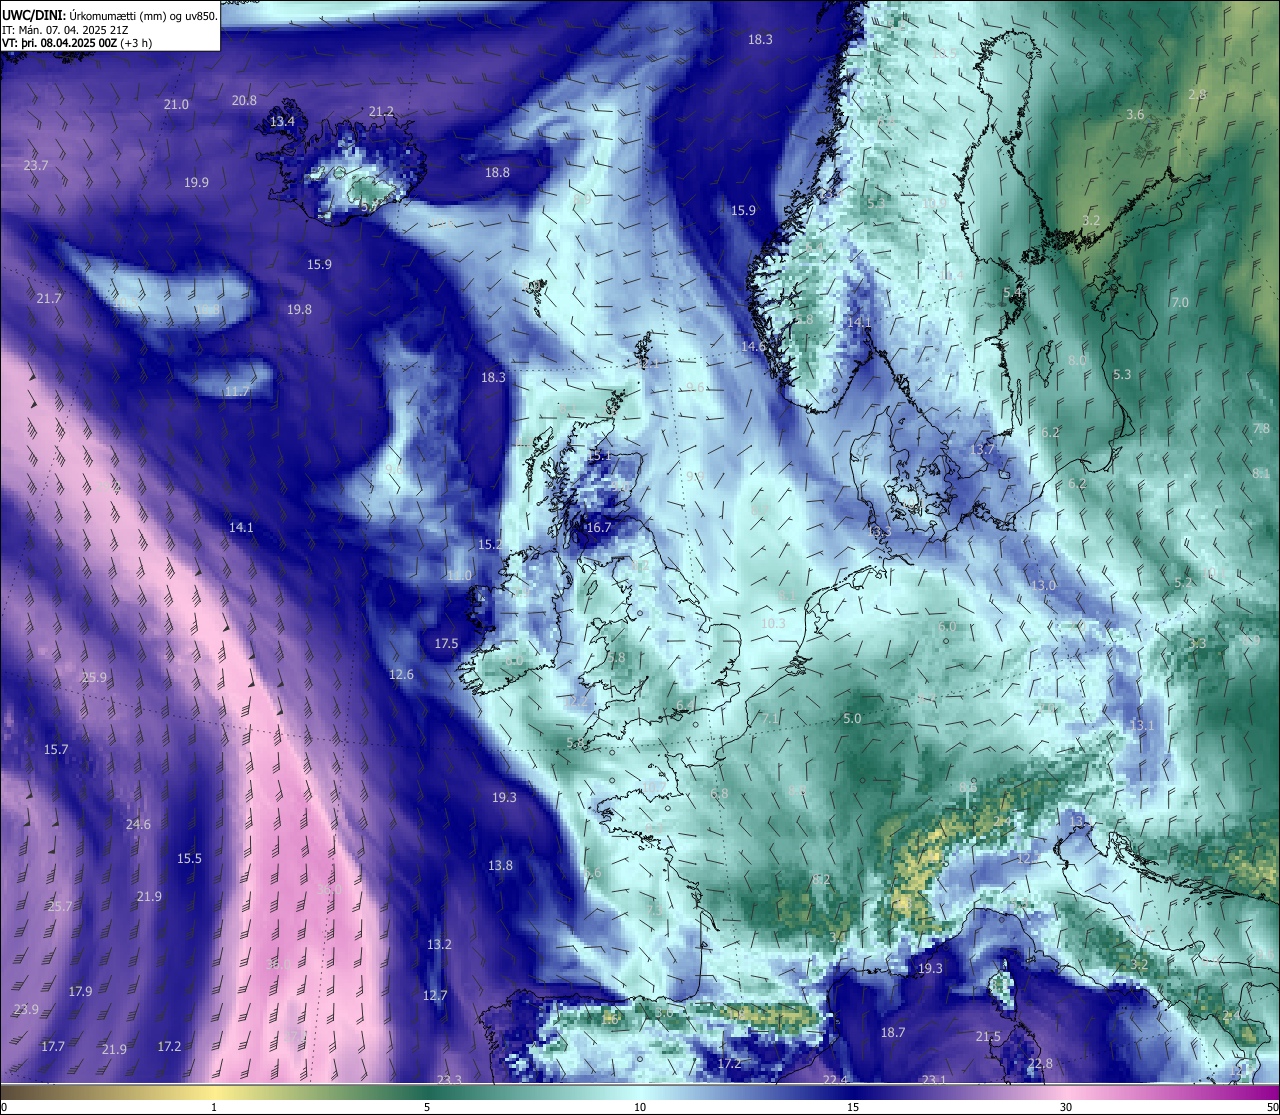1280x1115 pixels.
Task: Click the map value 24.6
Action: [x=138, y=825]
